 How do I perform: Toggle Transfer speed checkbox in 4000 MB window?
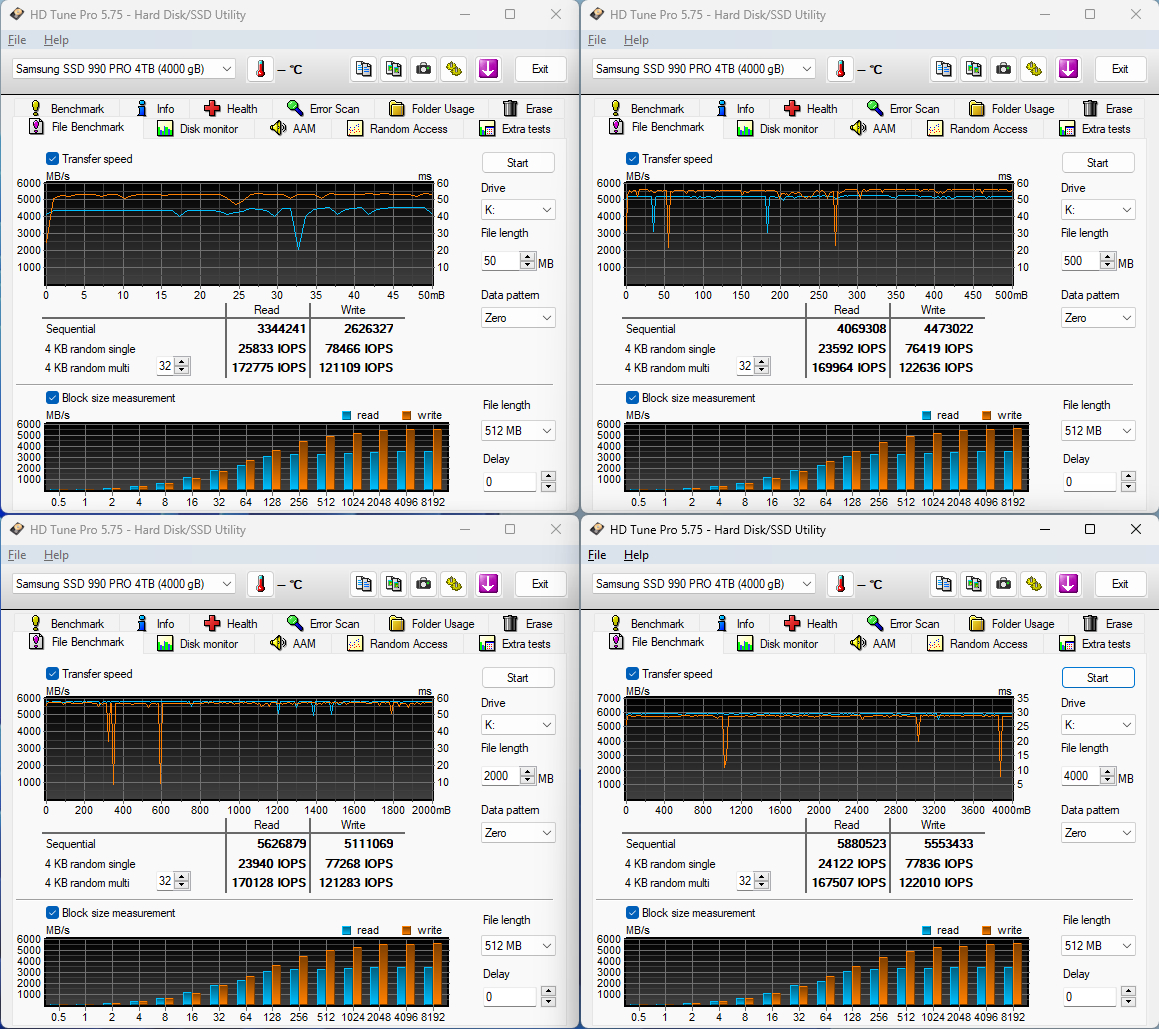point(633,673)
